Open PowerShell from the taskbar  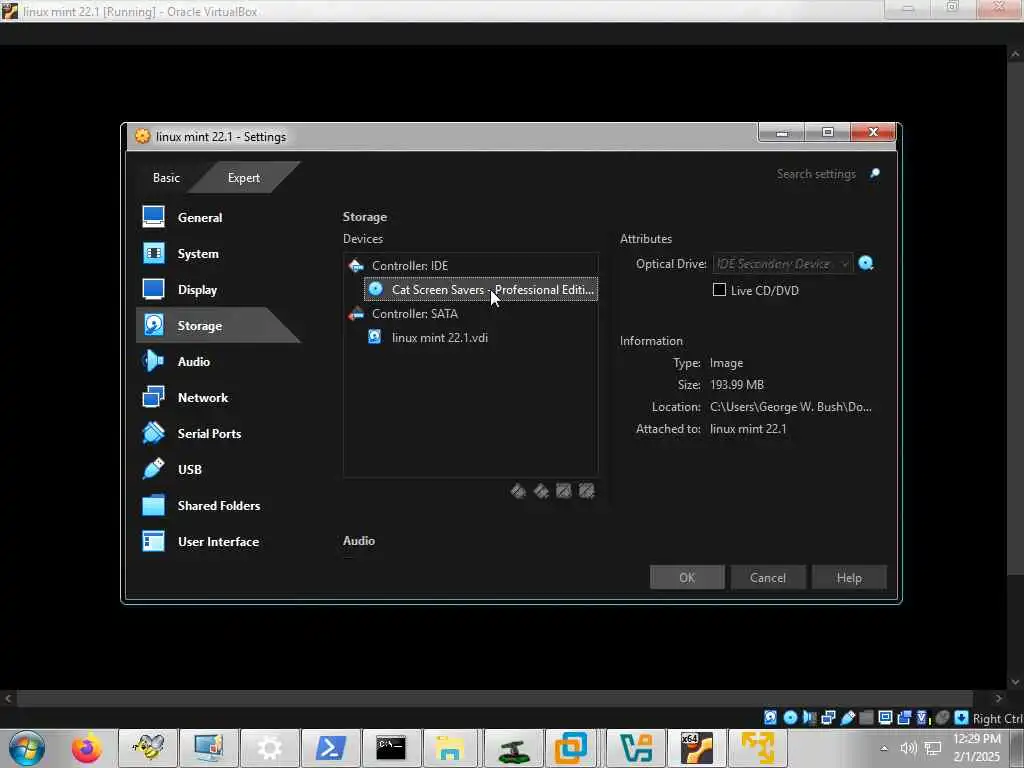click(330, 748)
